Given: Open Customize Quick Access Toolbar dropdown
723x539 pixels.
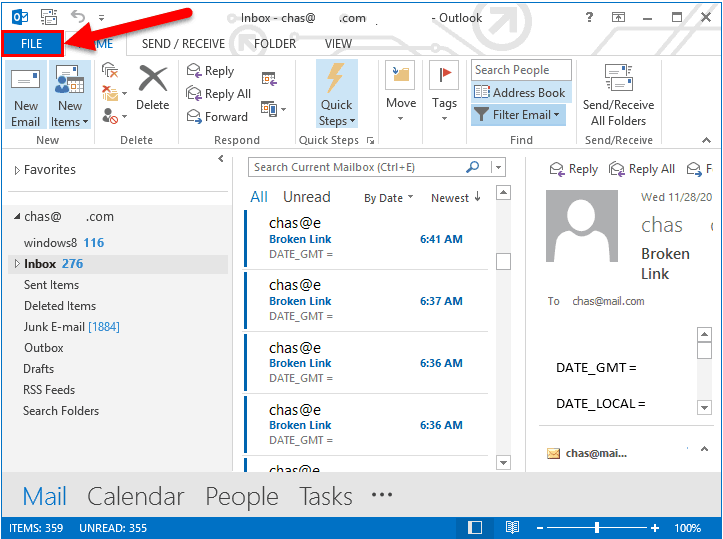Looking at the screenshot, I should (101, 18).
